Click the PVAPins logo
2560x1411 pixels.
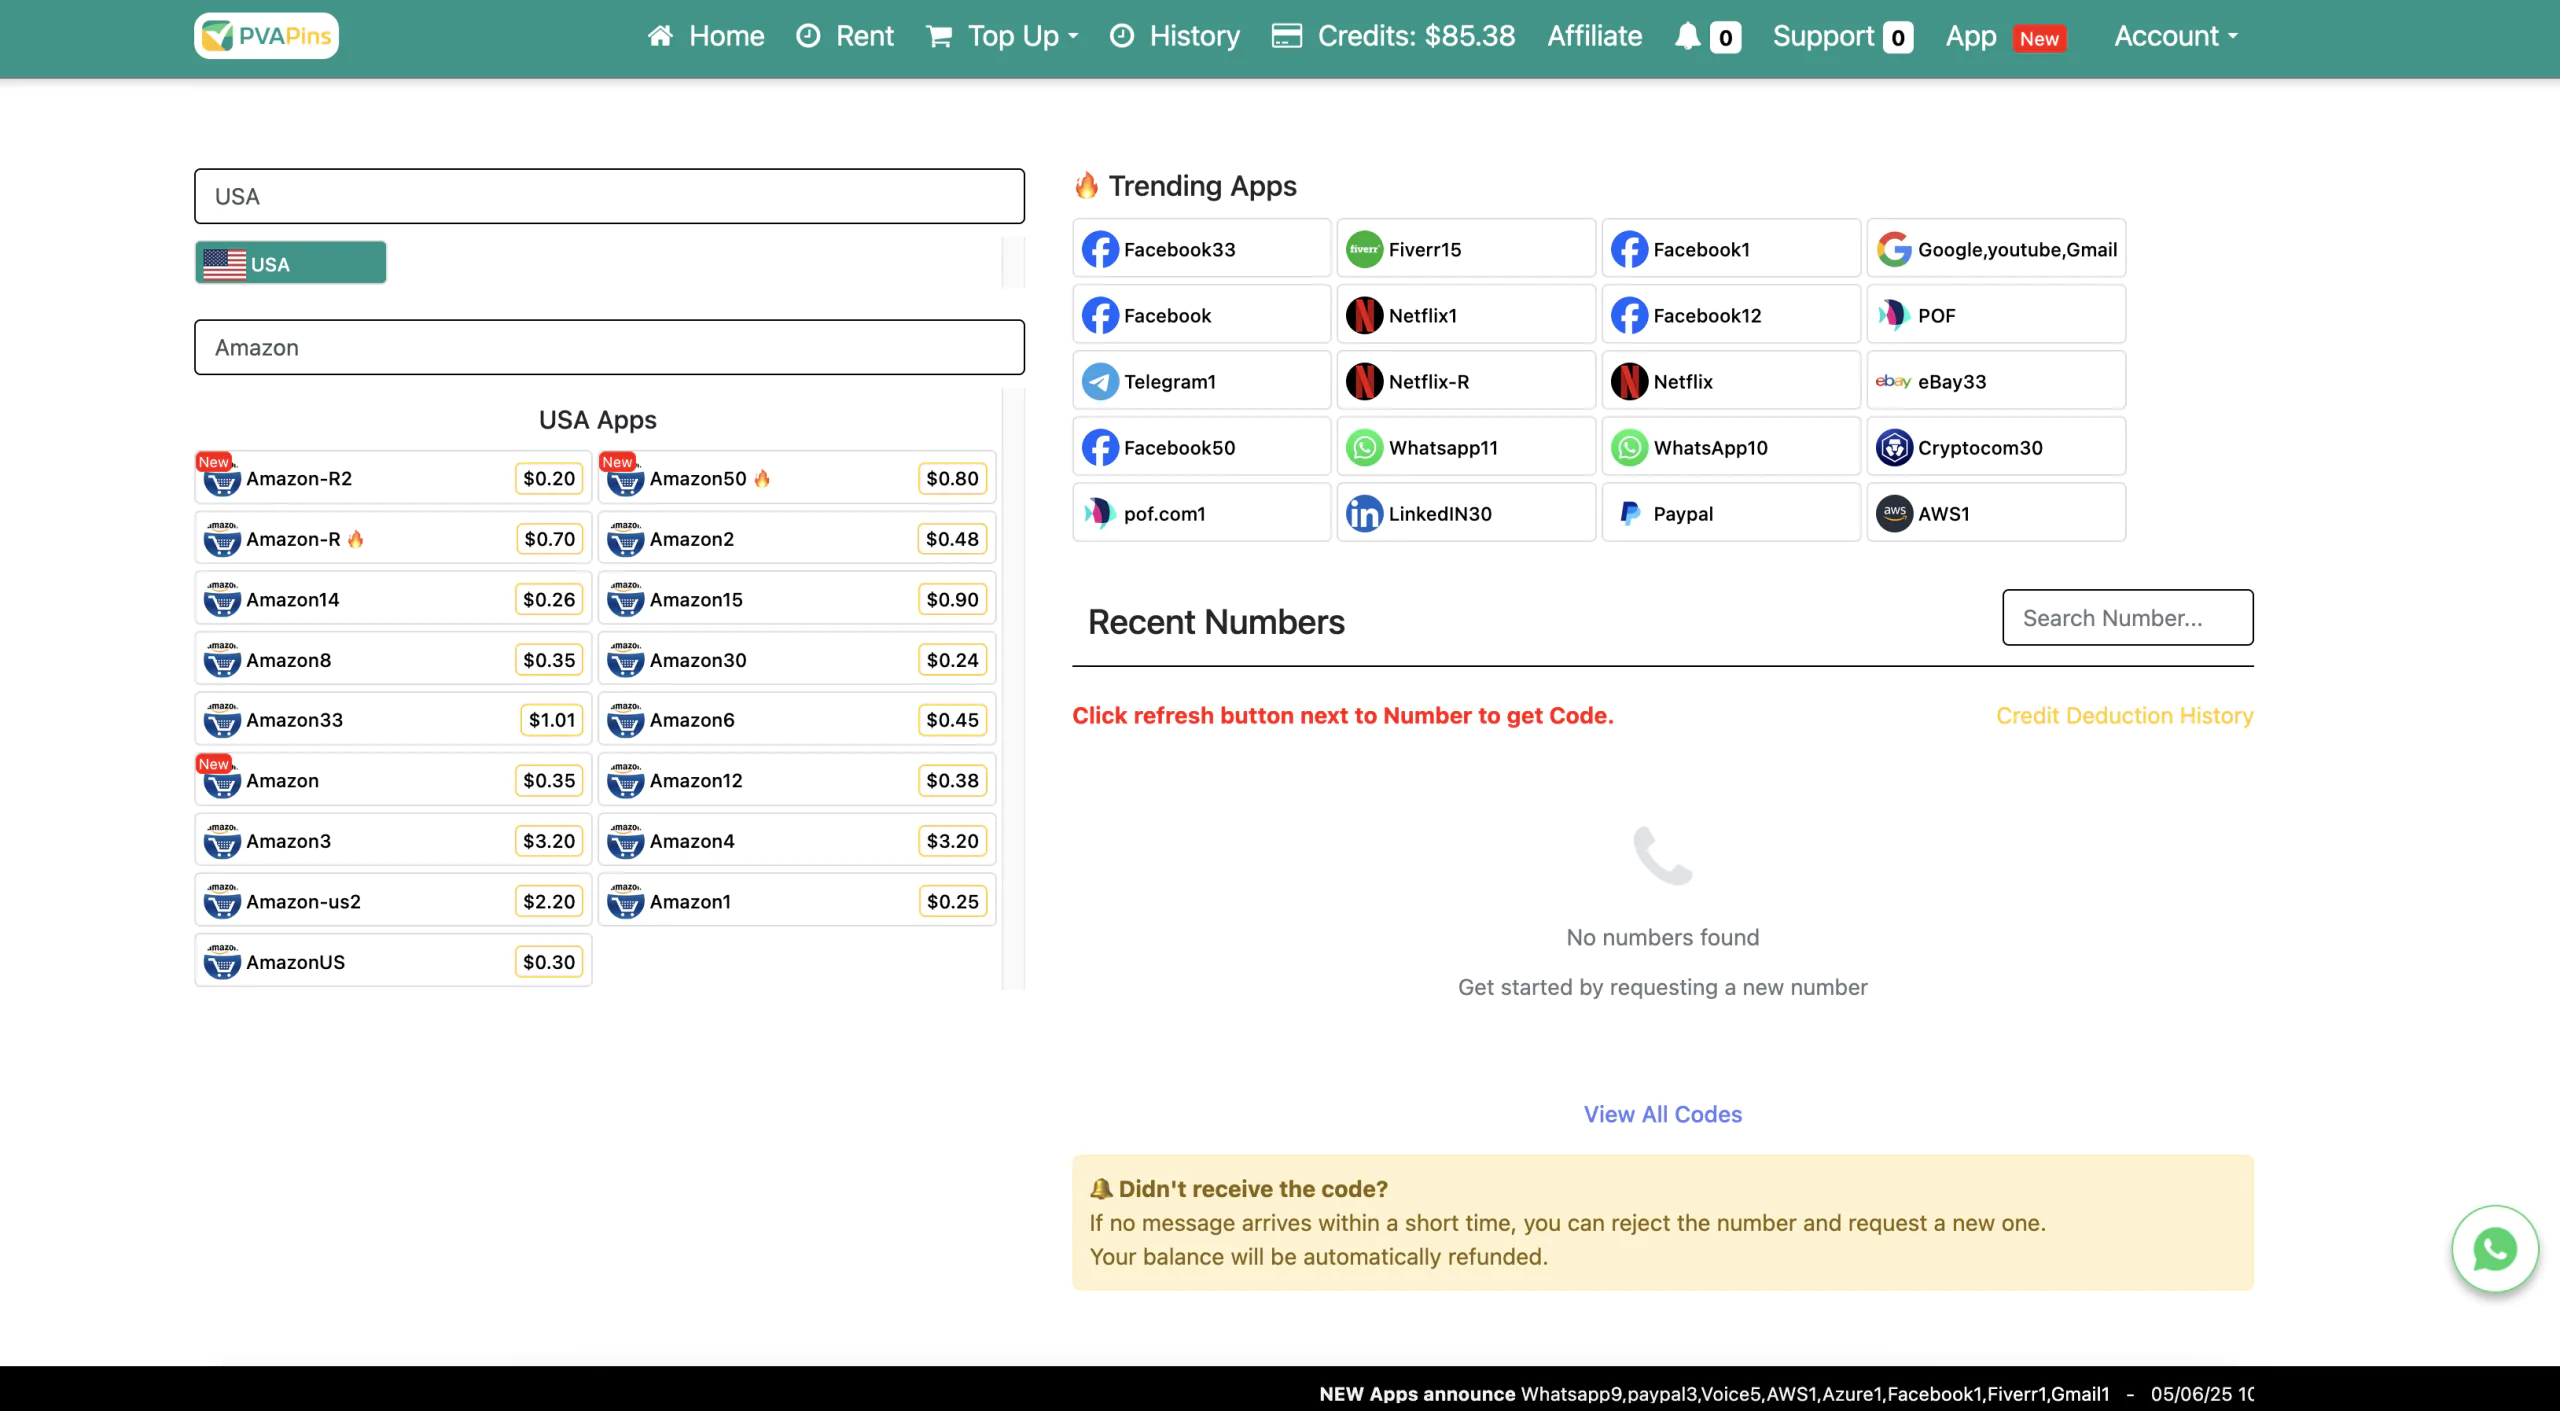pos(266,36)
